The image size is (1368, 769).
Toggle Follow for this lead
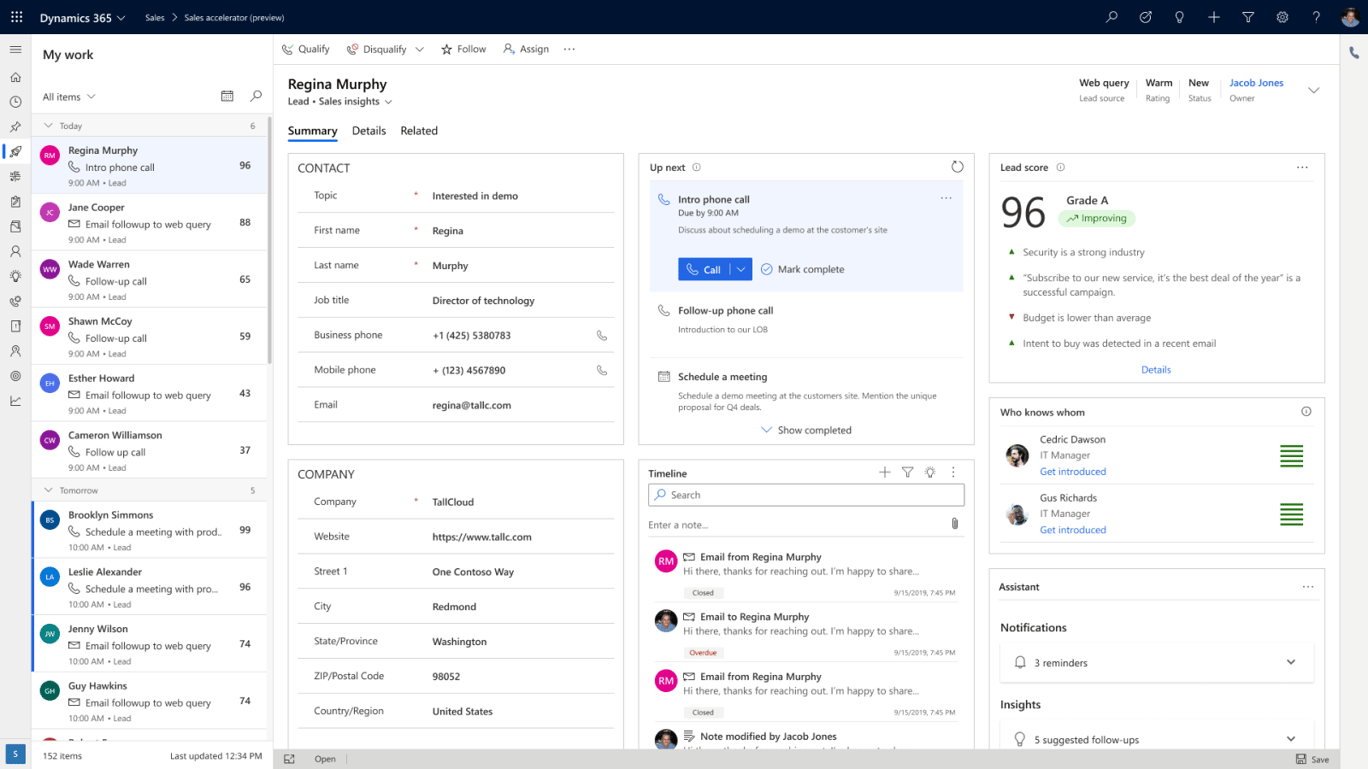point(463,48)
